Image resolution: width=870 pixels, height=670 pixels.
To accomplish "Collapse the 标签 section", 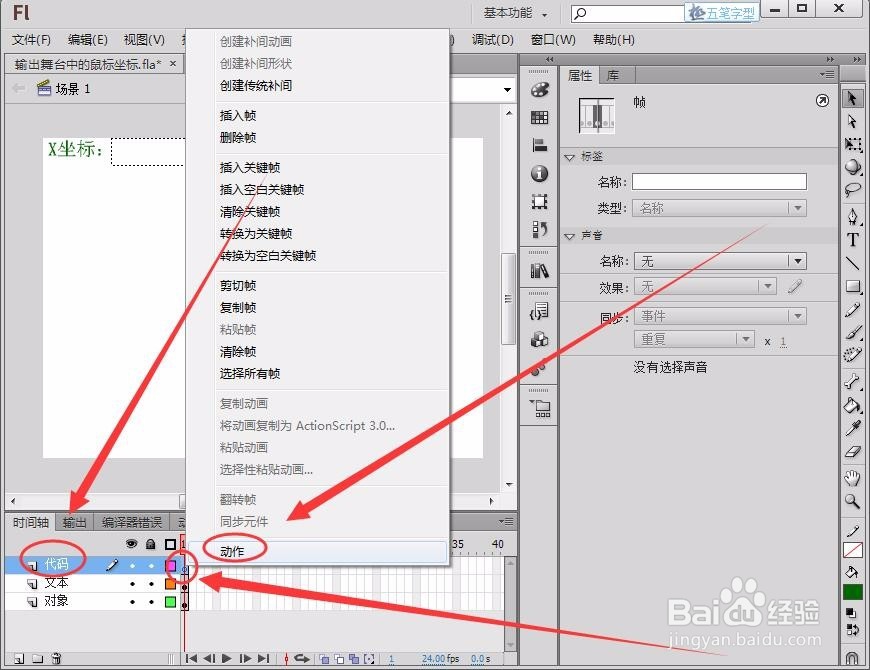I will 569,158.
